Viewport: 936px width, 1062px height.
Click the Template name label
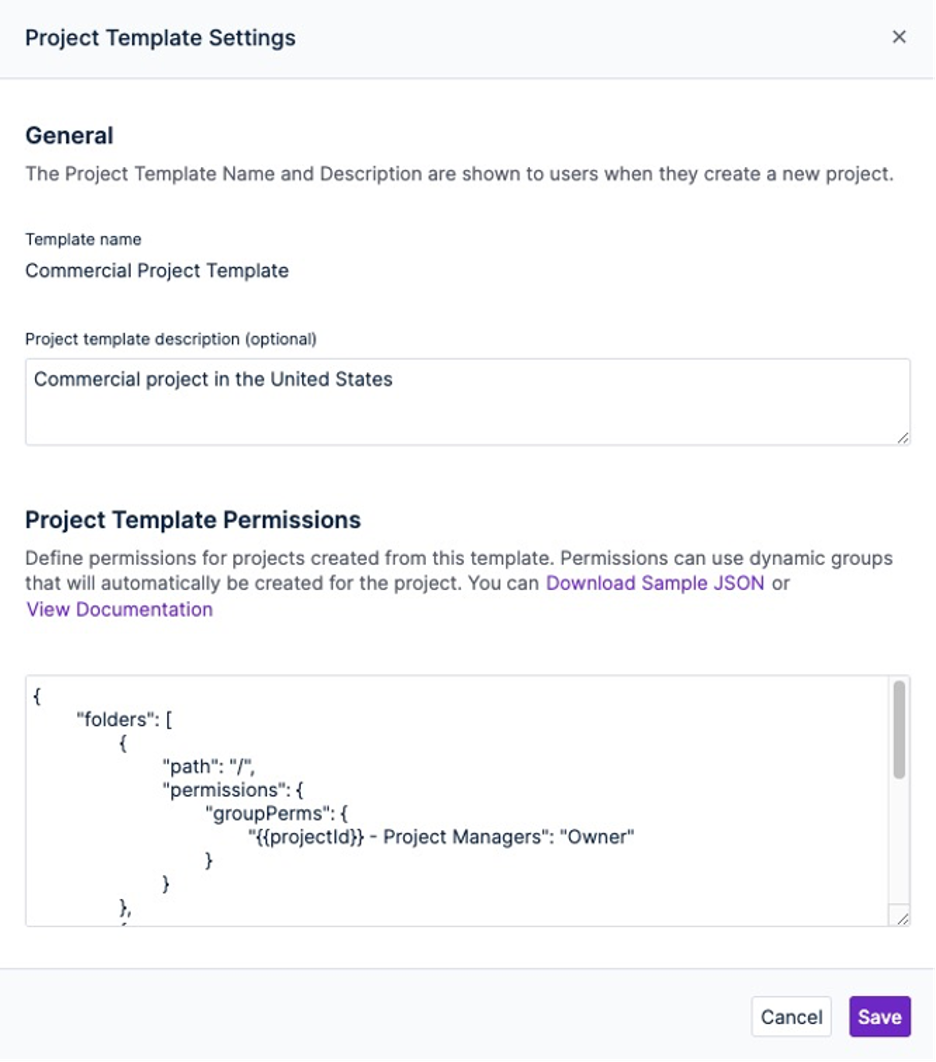coord(83,239)
